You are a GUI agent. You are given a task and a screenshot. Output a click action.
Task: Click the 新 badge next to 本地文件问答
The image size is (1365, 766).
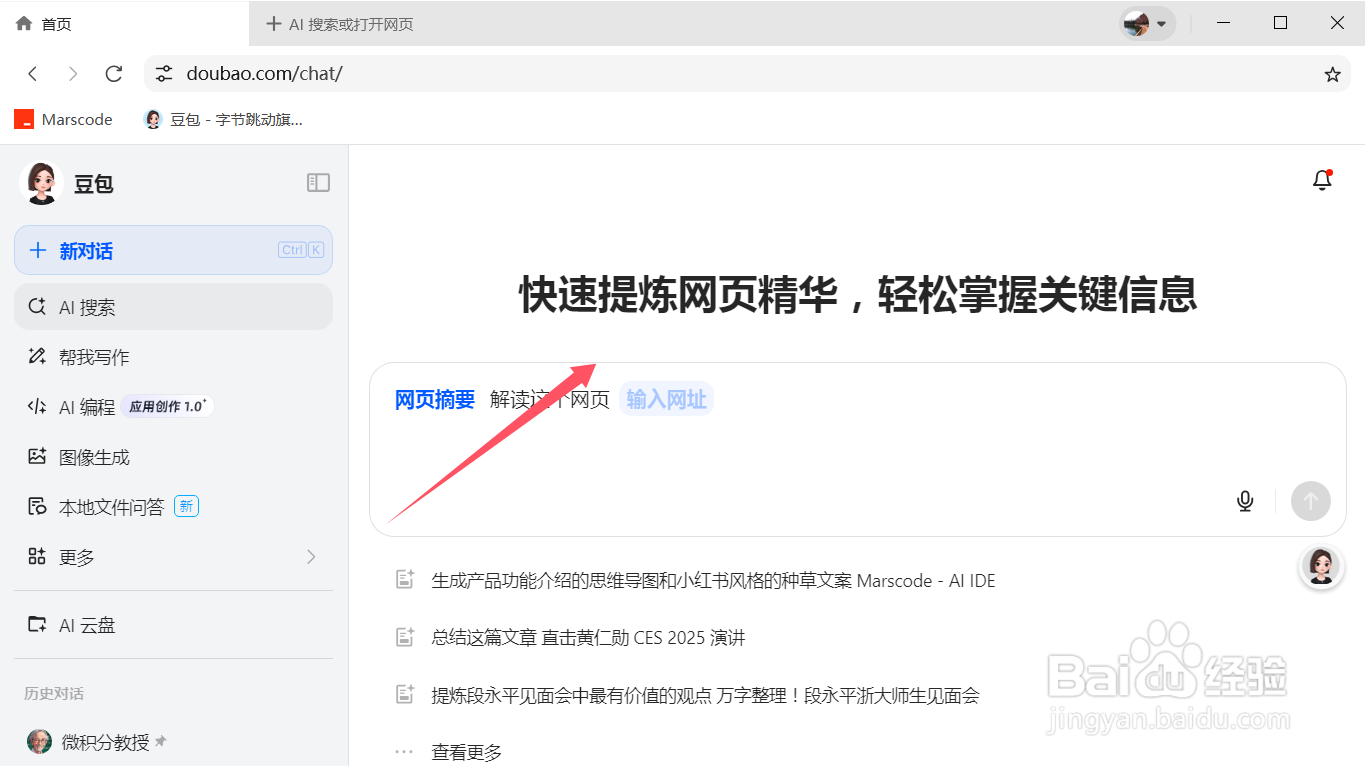click(x=187, y=506)
